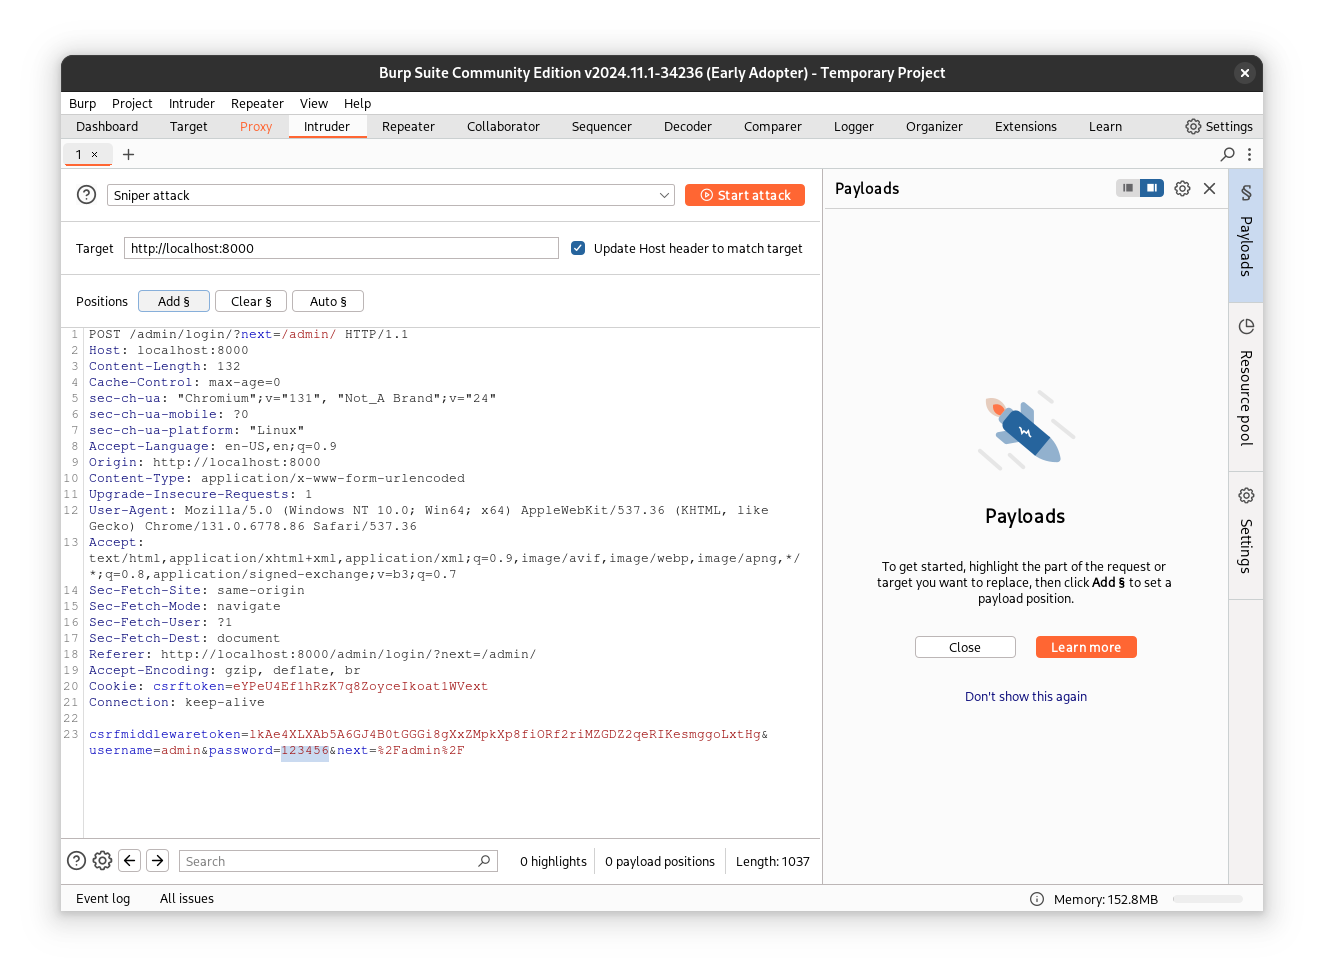1324x978 pixels.
Task: Open the Repeater menu in the menu bar
Action: coord(257,103)
